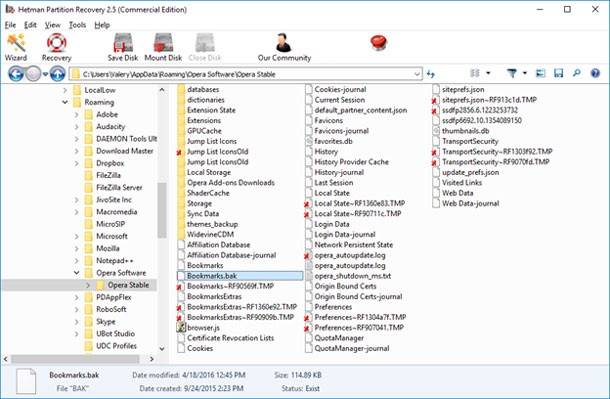
Task: Open the history dropdown next to forward arrow
Action: pyautogui.click(x=45, y=74)
